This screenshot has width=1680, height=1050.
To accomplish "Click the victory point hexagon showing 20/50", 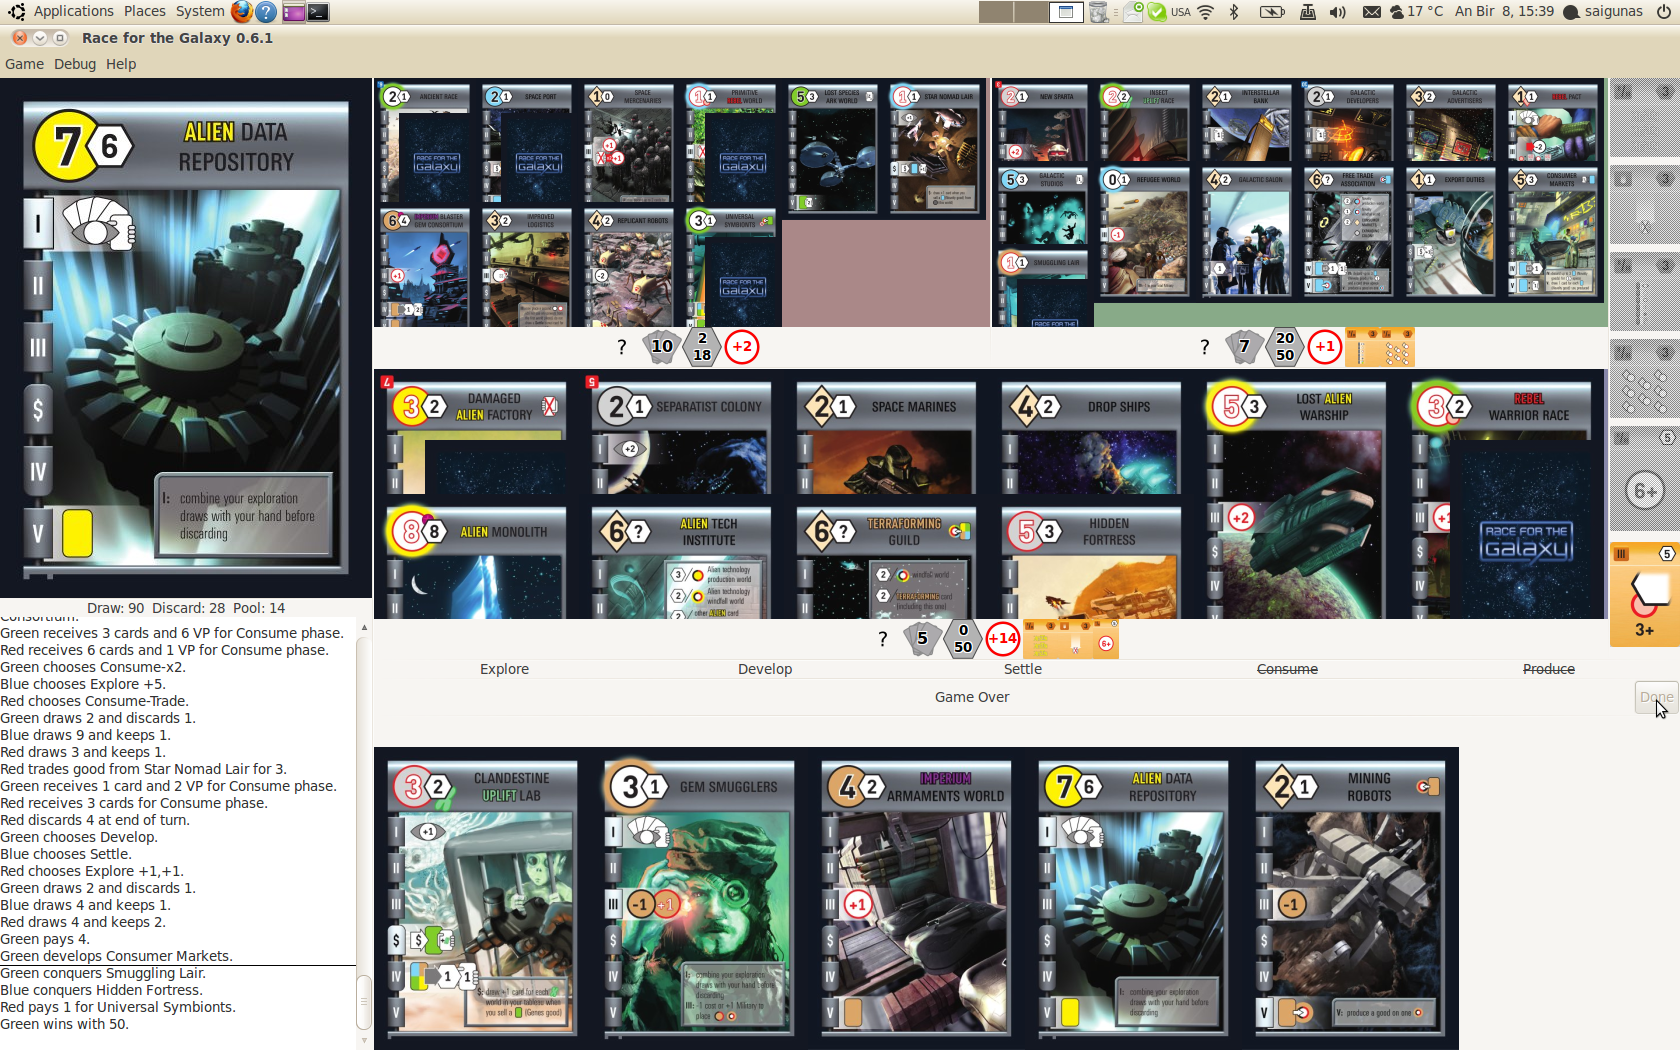I will point(1285,347).
